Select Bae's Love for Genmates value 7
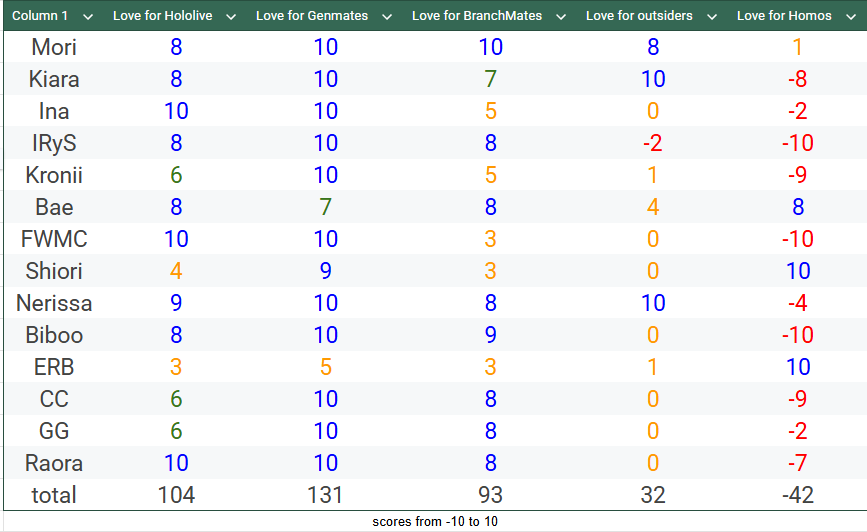The width and height of the screenshot is (867, 532). 325,207
